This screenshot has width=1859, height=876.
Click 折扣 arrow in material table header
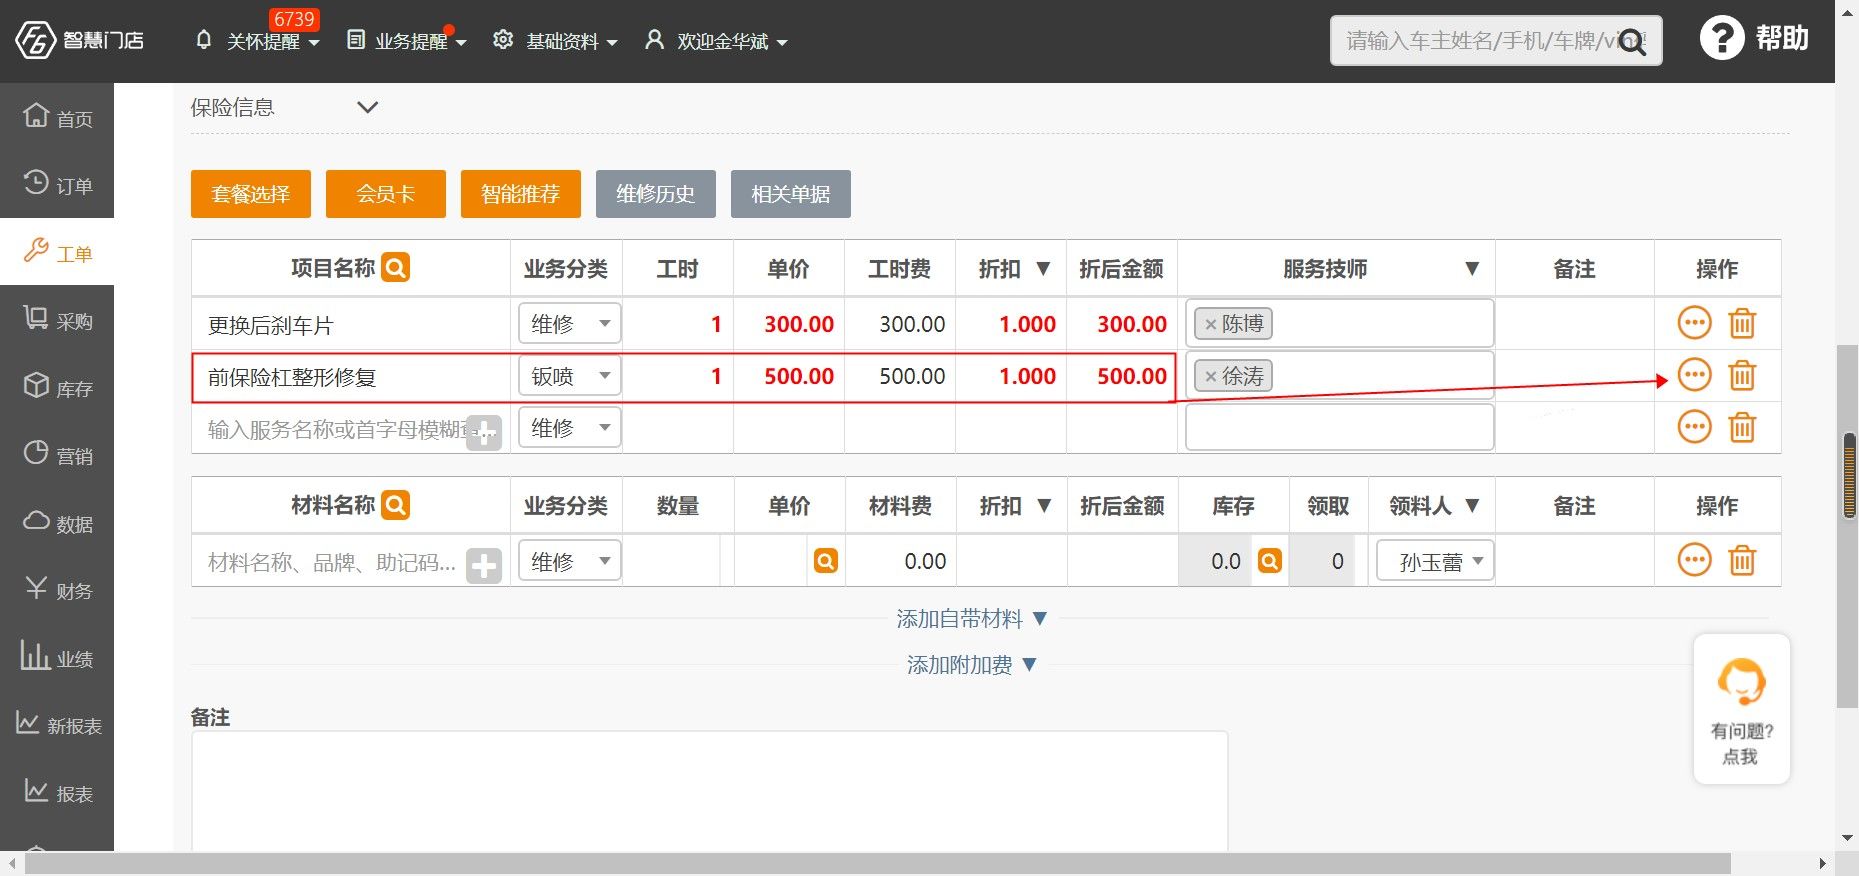[x=1044, y=505]
